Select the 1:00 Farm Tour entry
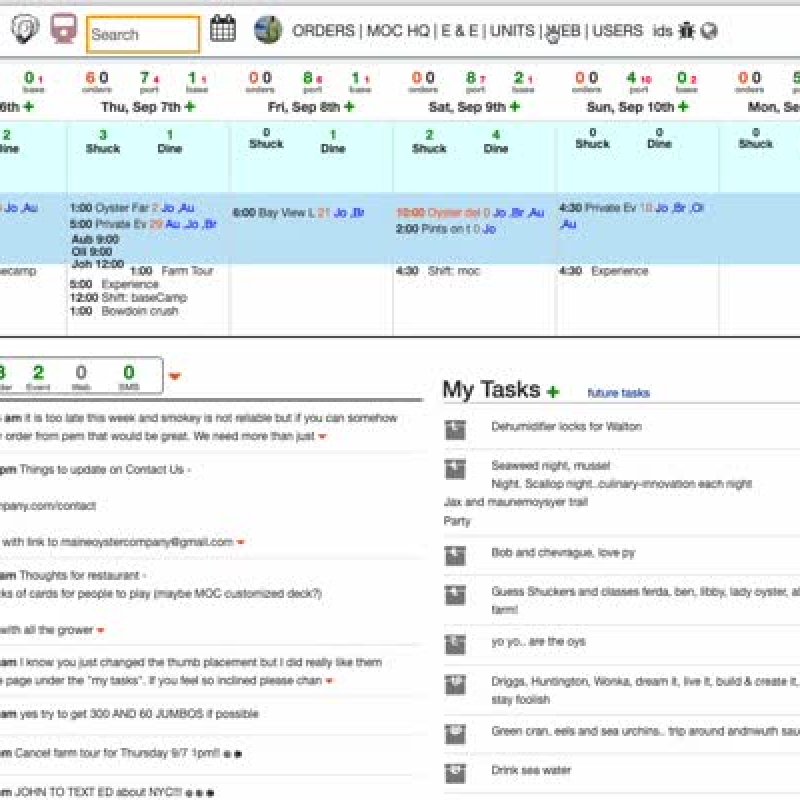This screenshot has width=800, height=800. [x=172, y=271]
